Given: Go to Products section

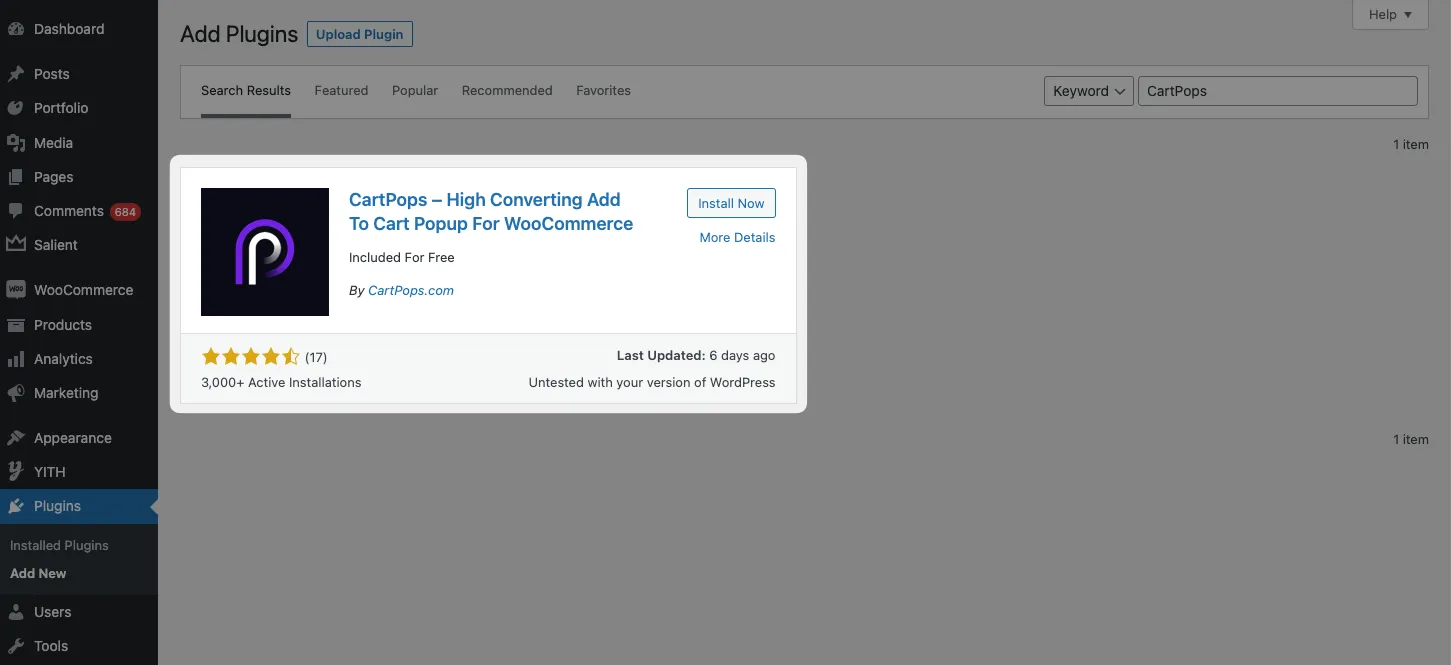Looking at the screenshot, I should pos(79,325).
